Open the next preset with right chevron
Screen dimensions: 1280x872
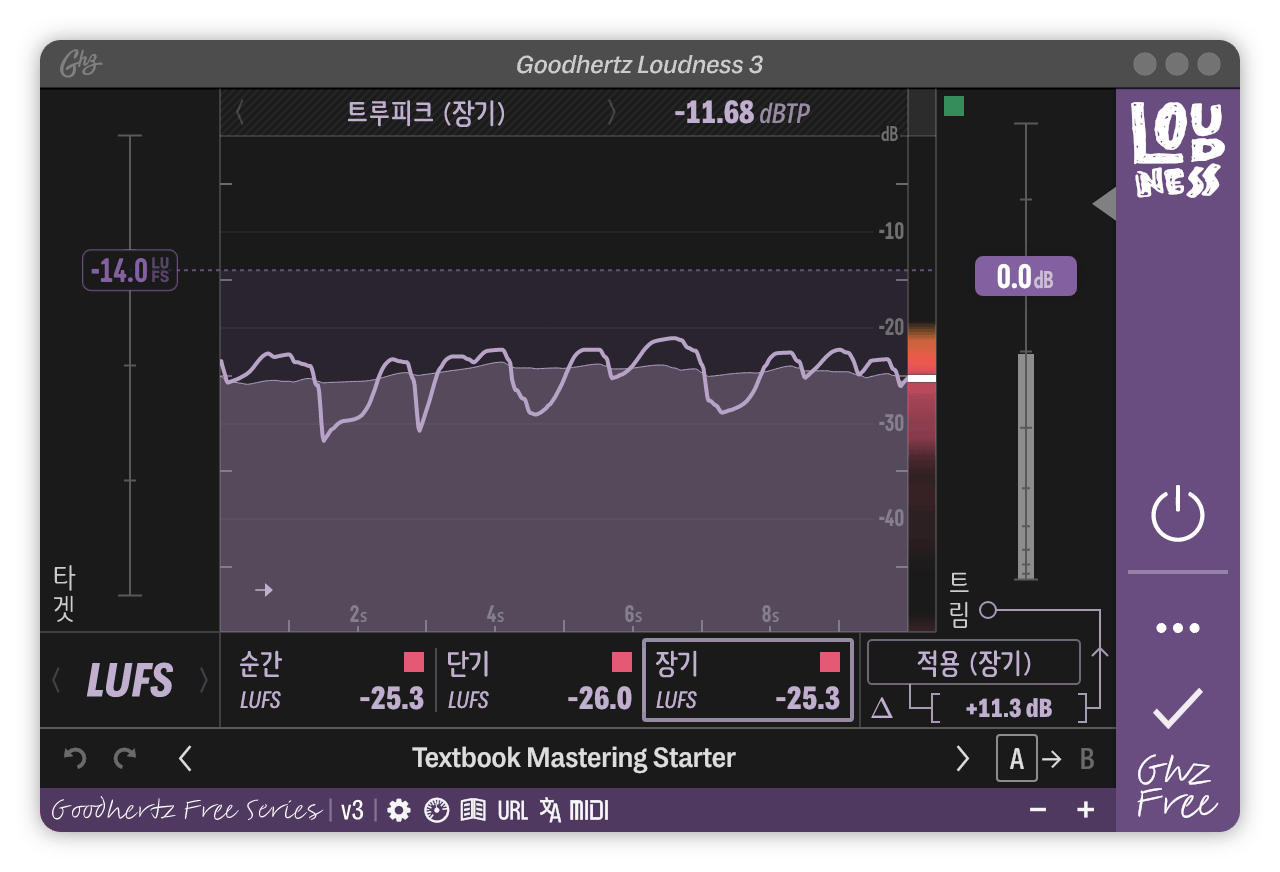tap(963, 758)
